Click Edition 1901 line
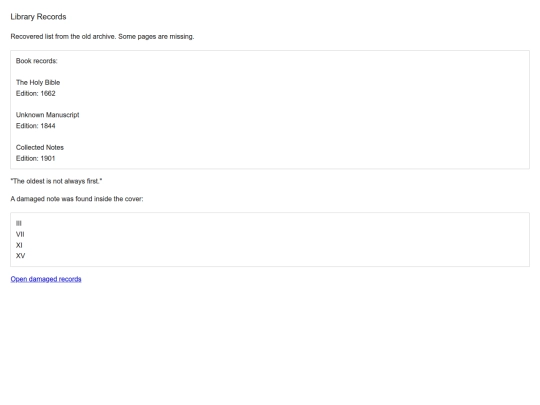Viewport: 540px width, 405px height. [x=35, y=158]
